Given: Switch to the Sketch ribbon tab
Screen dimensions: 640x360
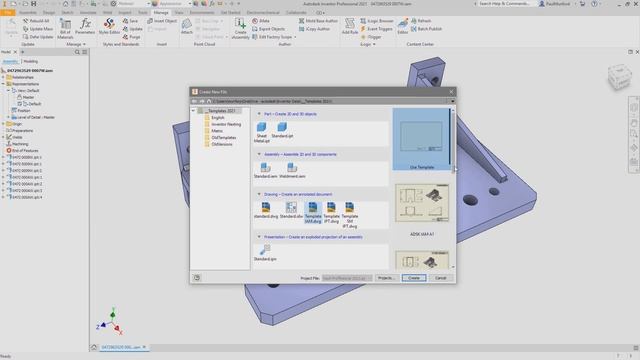Looking at the screenshot, I should pyautogui.click(x=67, y=13).
